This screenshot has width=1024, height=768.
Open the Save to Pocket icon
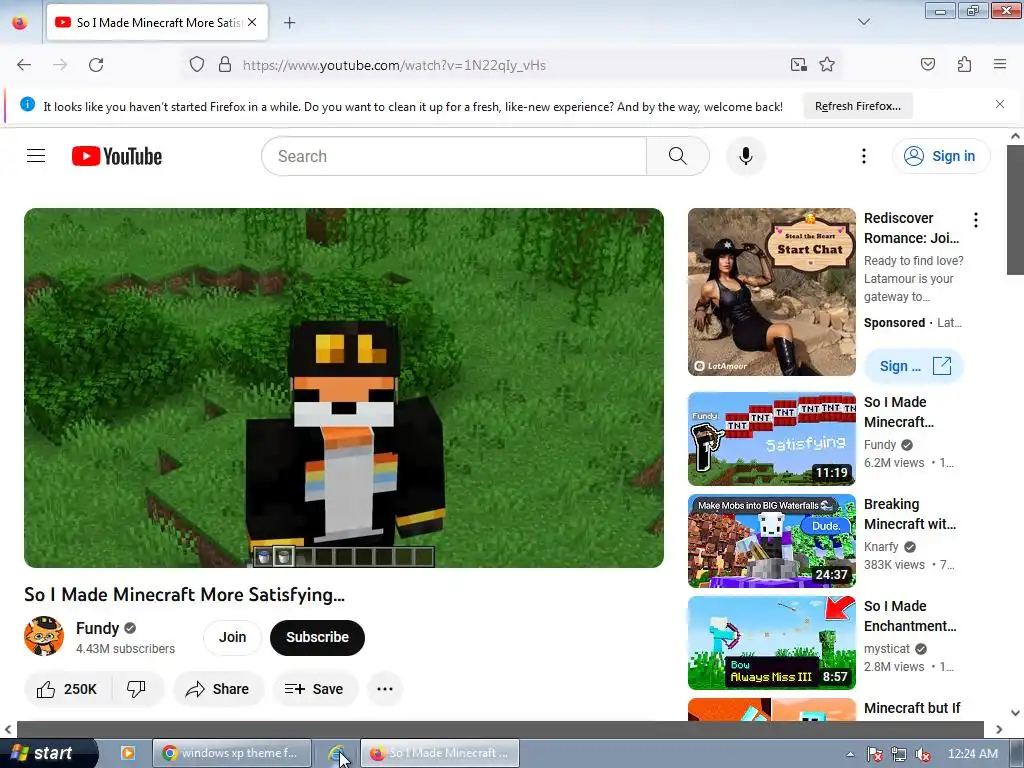tap(927, 64)
